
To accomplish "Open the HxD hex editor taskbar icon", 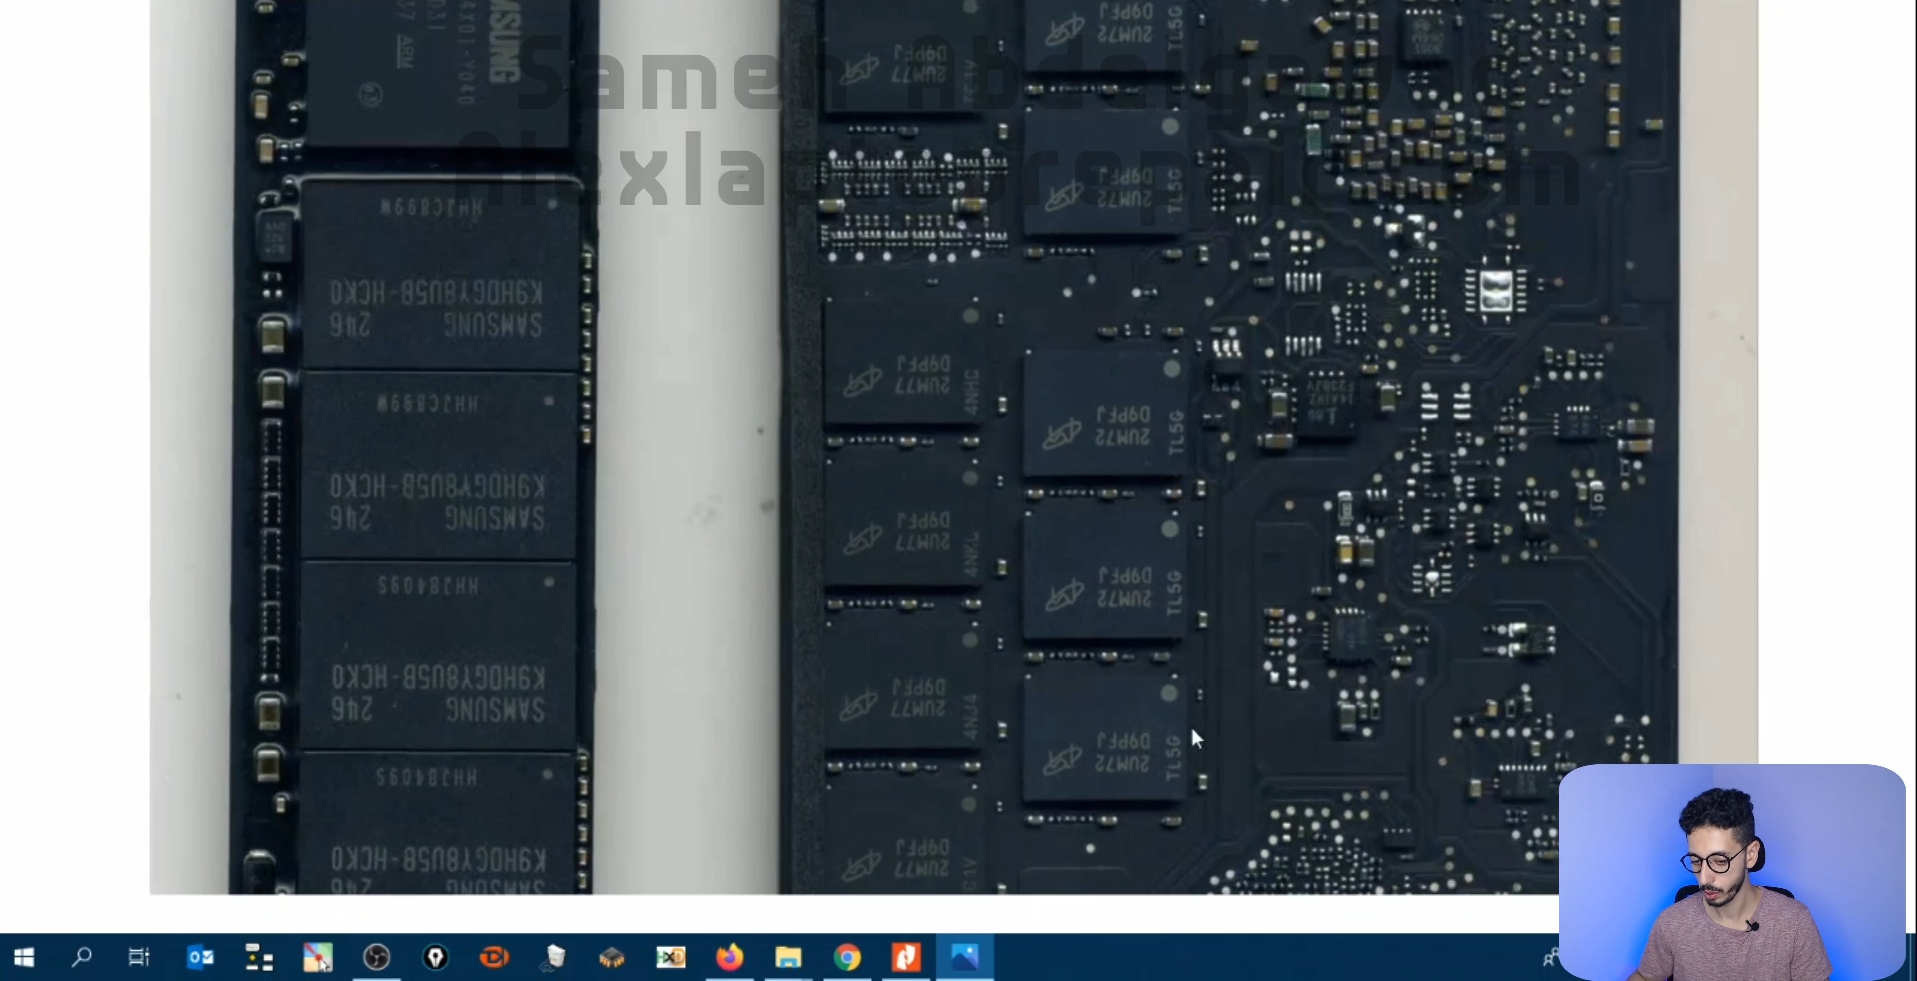I will [670, 957].
